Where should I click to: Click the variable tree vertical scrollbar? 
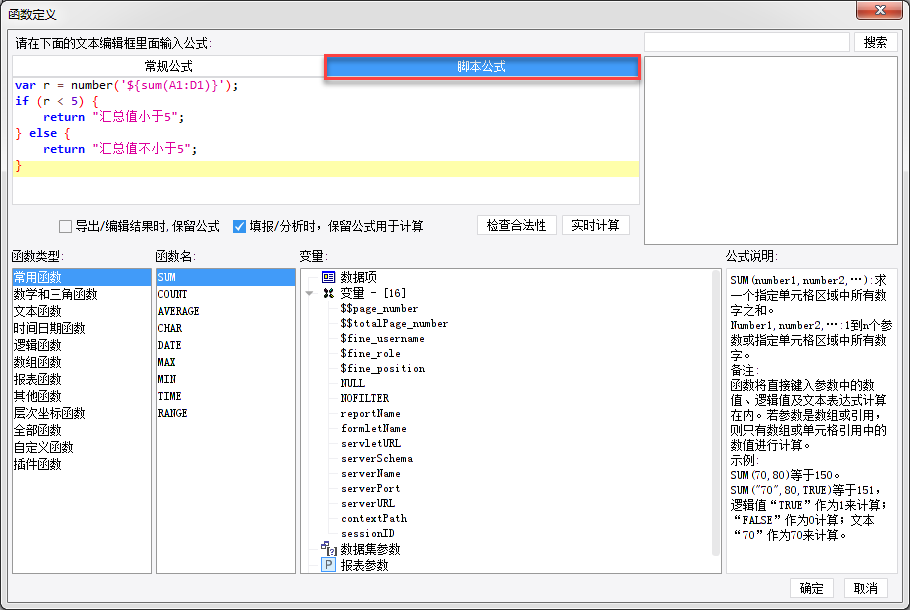tap(716, 412)
